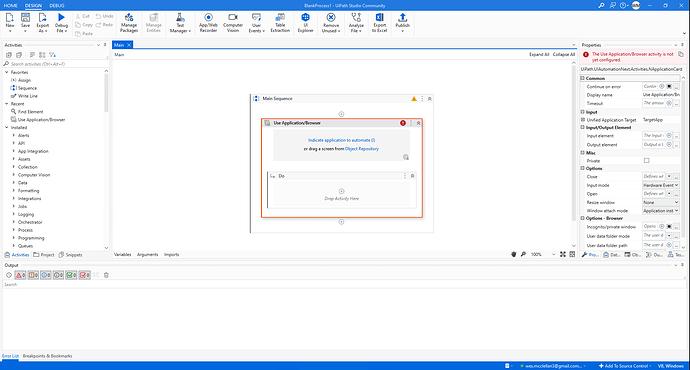Viewport: 690px width, 370px height.
Task: Open the Computer Vision tool
Action: [233, 22]
